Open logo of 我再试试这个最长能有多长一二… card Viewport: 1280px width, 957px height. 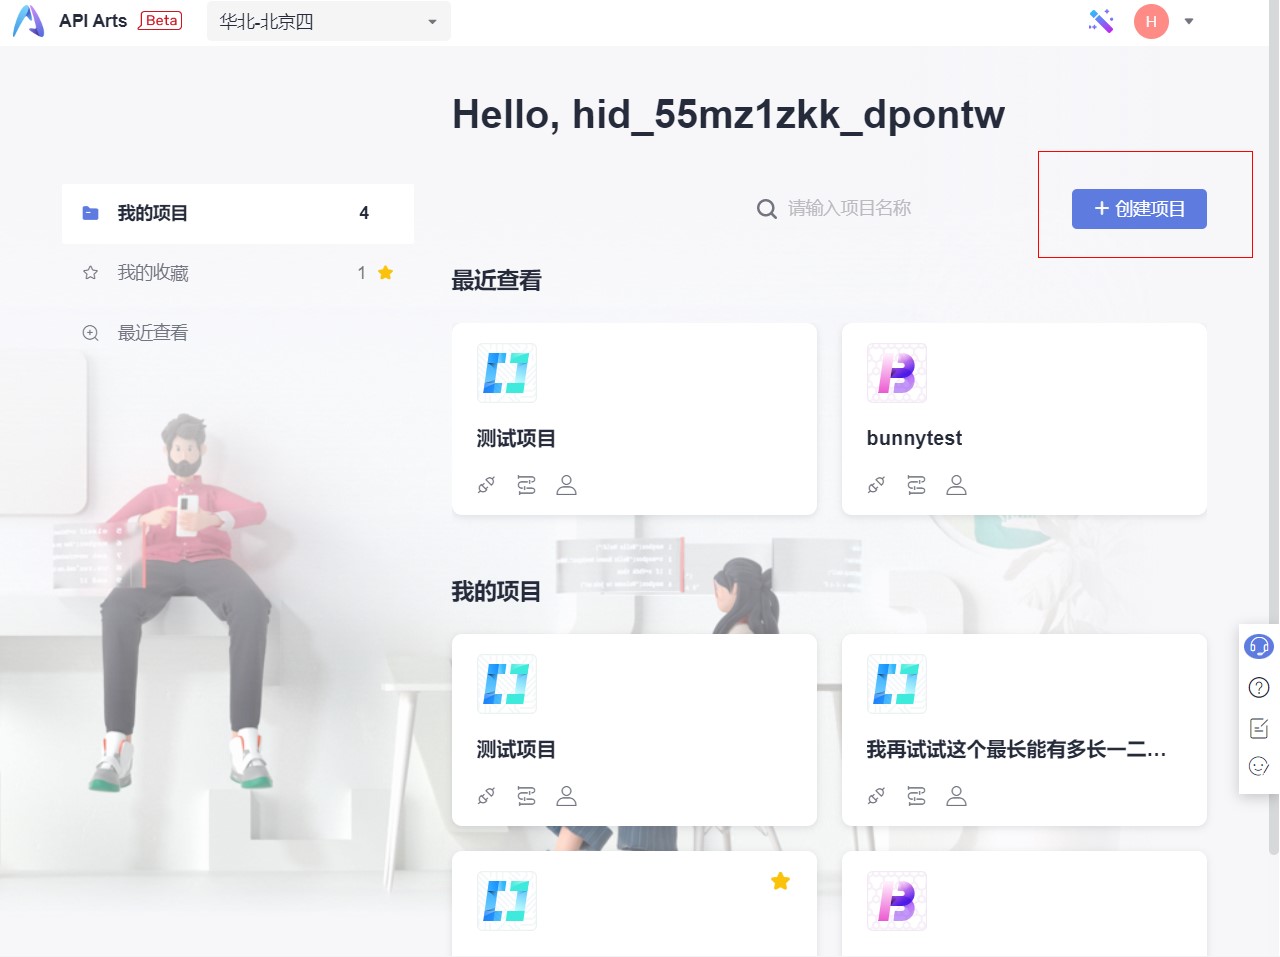click(x=897, y=684)
